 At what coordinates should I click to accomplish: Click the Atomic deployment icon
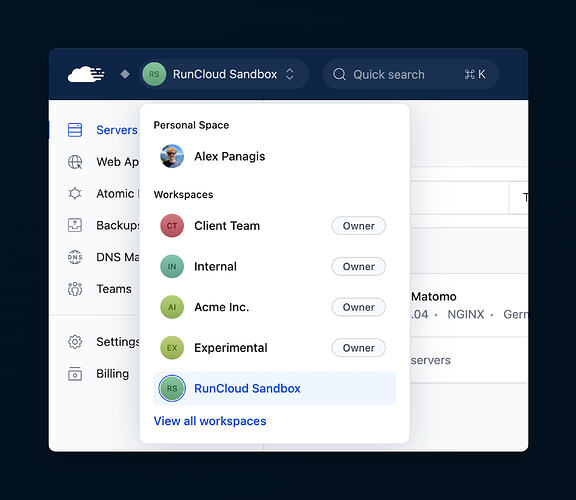pos(75,193)
